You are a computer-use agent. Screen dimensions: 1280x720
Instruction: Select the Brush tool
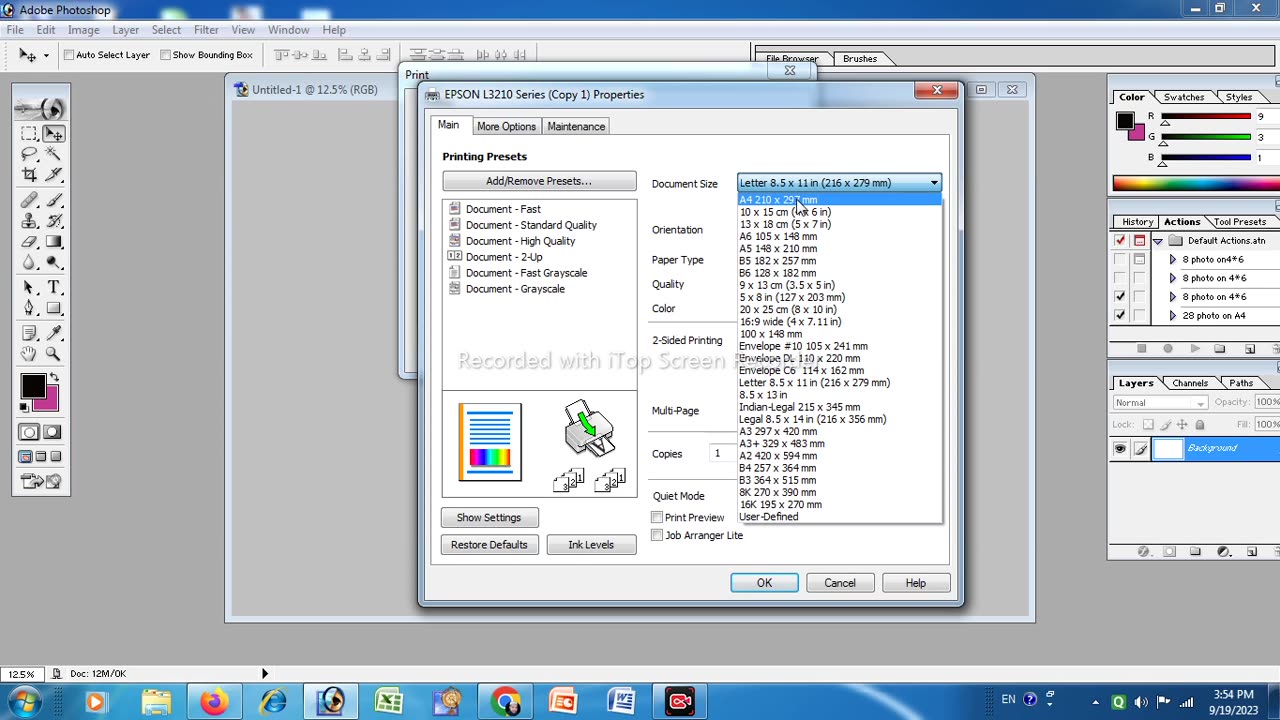[x=53, y=201]
